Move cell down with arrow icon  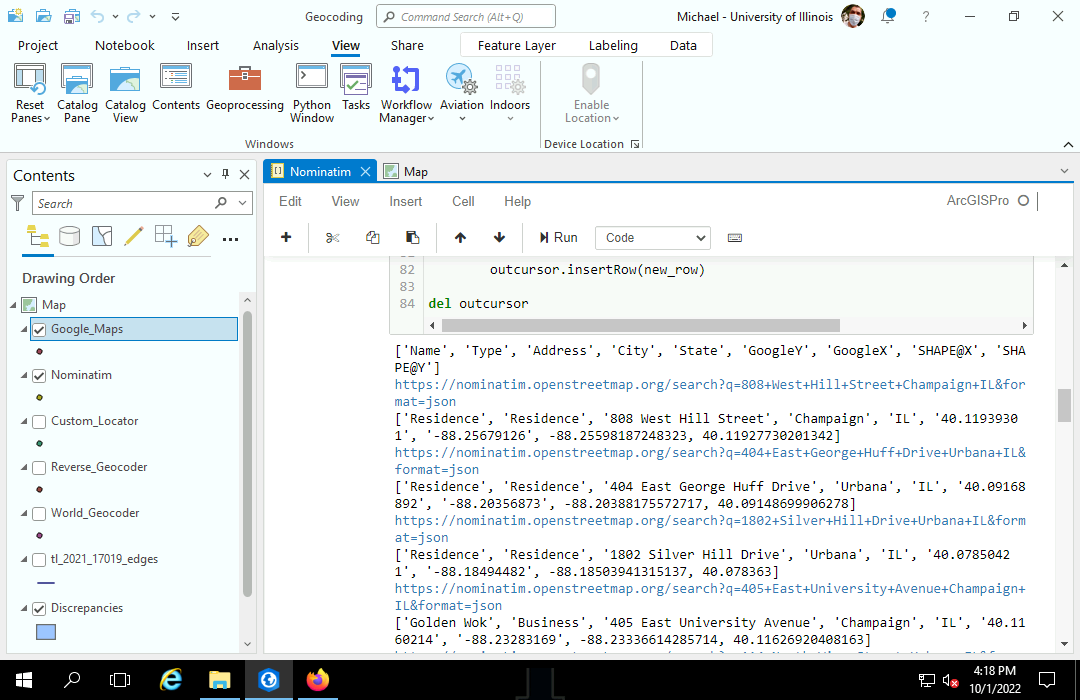coord(499,237)
